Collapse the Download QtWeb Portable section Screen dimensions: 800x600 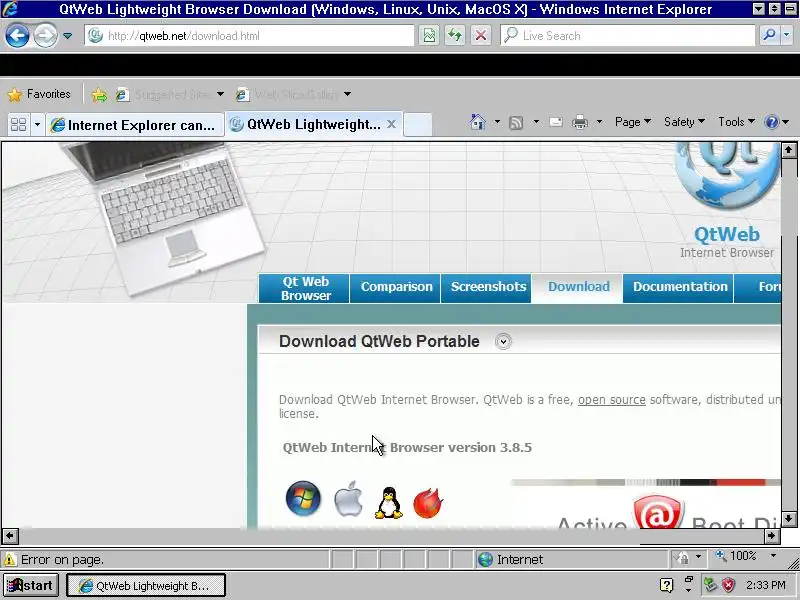coord(503,341)
